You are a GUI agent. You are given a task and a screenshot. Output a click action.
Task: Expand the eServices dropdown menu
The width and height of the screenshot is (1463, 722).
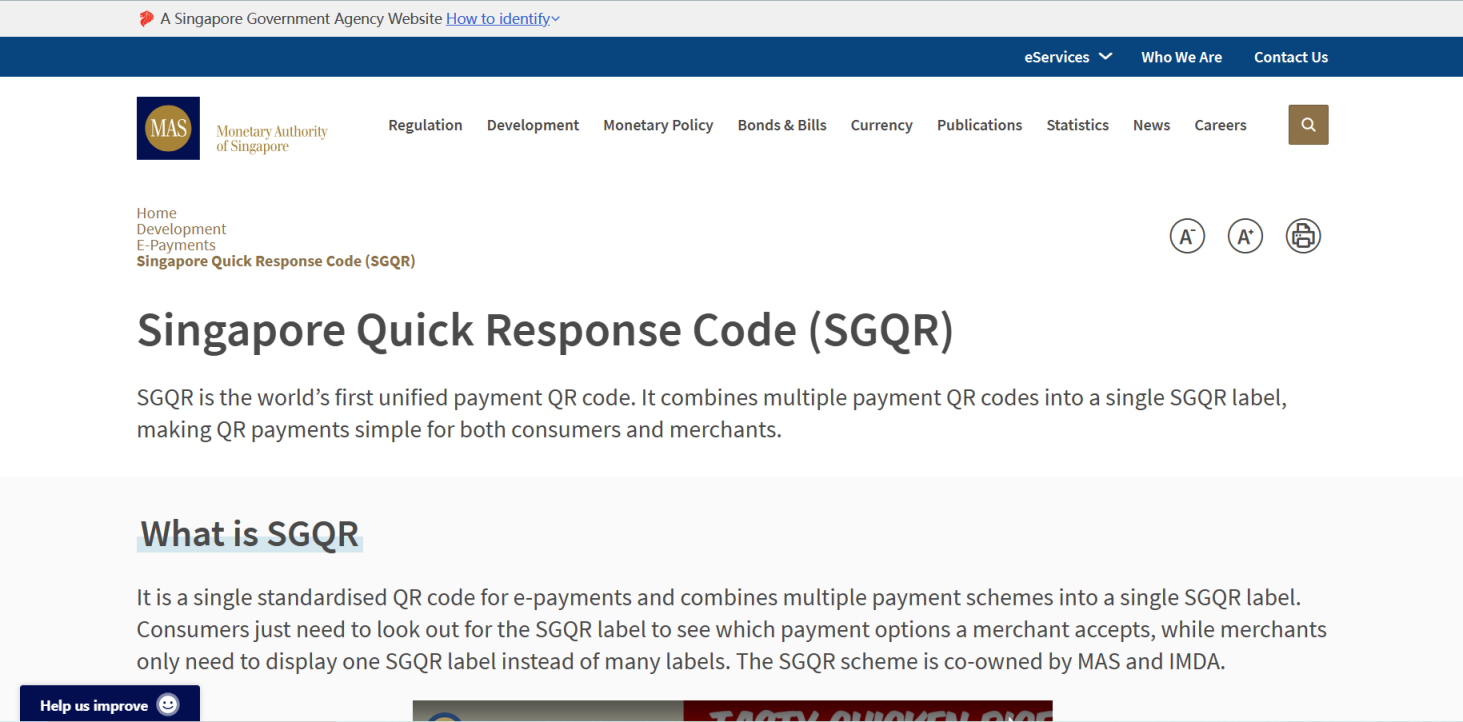pyautogui.click(x=1055, y=57)
